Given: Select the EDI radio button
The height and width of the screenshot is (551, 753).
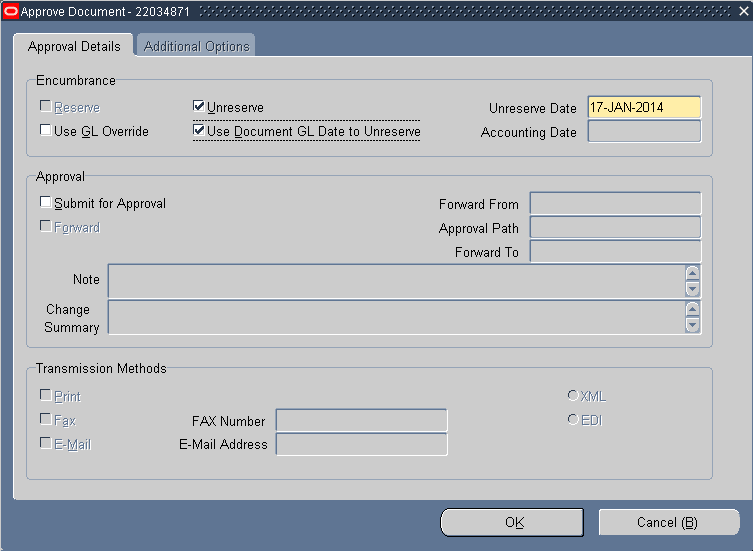Looking at the screenshot, I should click(x=573, y=419).
